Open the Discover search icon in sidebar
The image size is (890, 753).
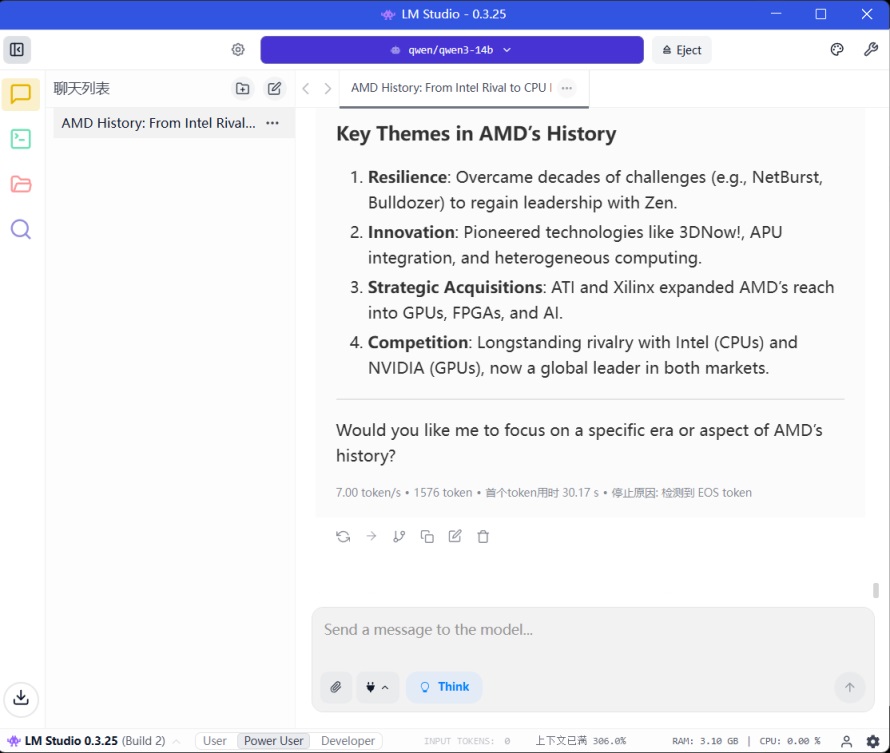pos(21,229)
